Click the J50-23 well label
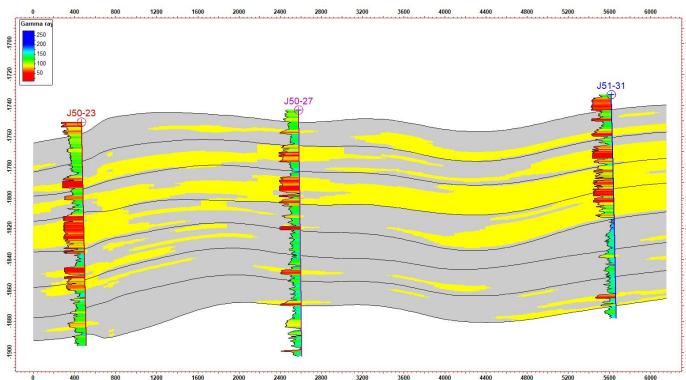686x380 pixels. pyautogui.click(x=81, y=113)
